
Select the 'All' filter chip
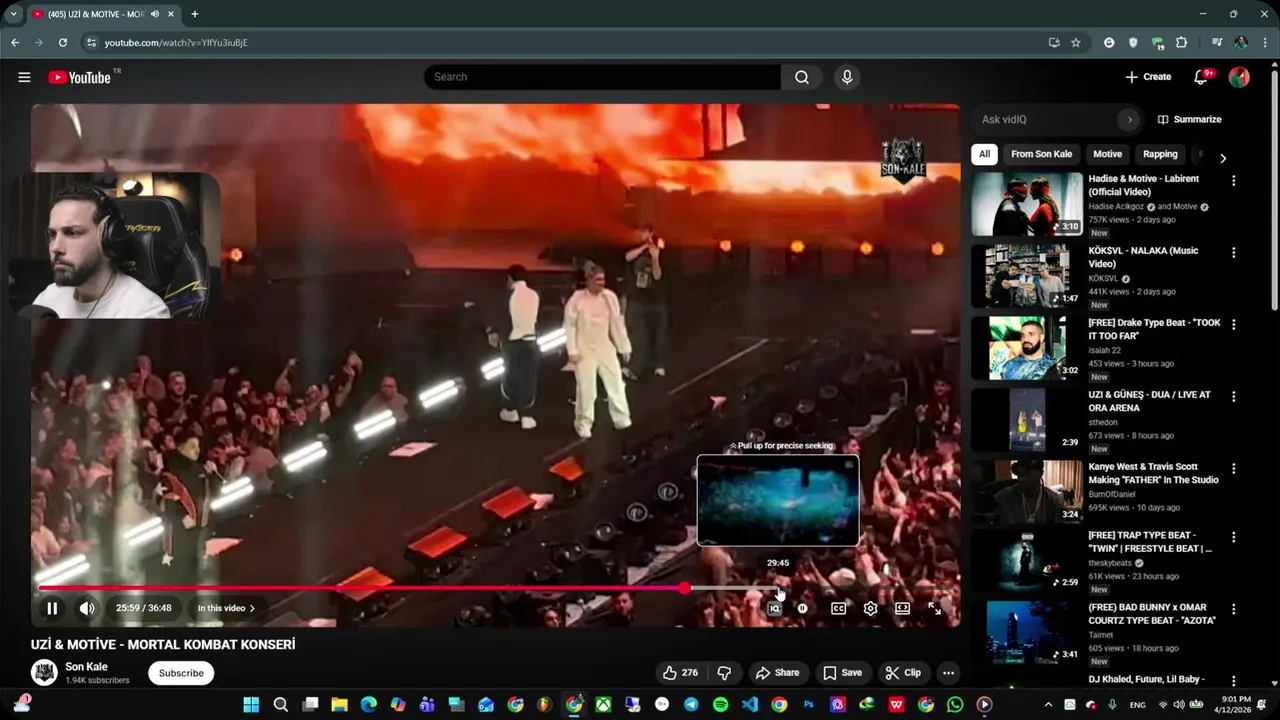coord(984,154)
